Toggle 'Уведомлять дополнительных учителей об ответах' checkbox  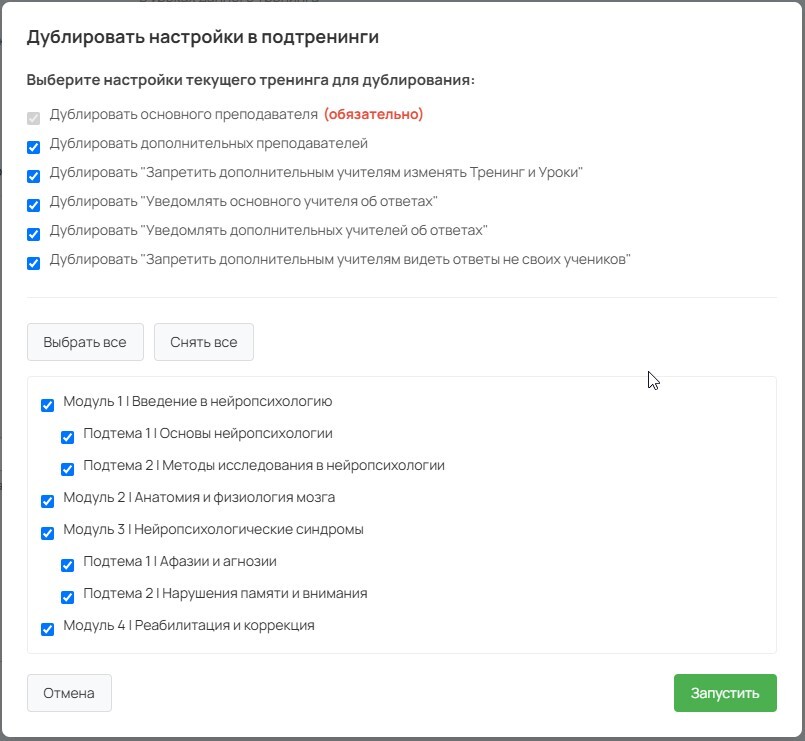34,234
